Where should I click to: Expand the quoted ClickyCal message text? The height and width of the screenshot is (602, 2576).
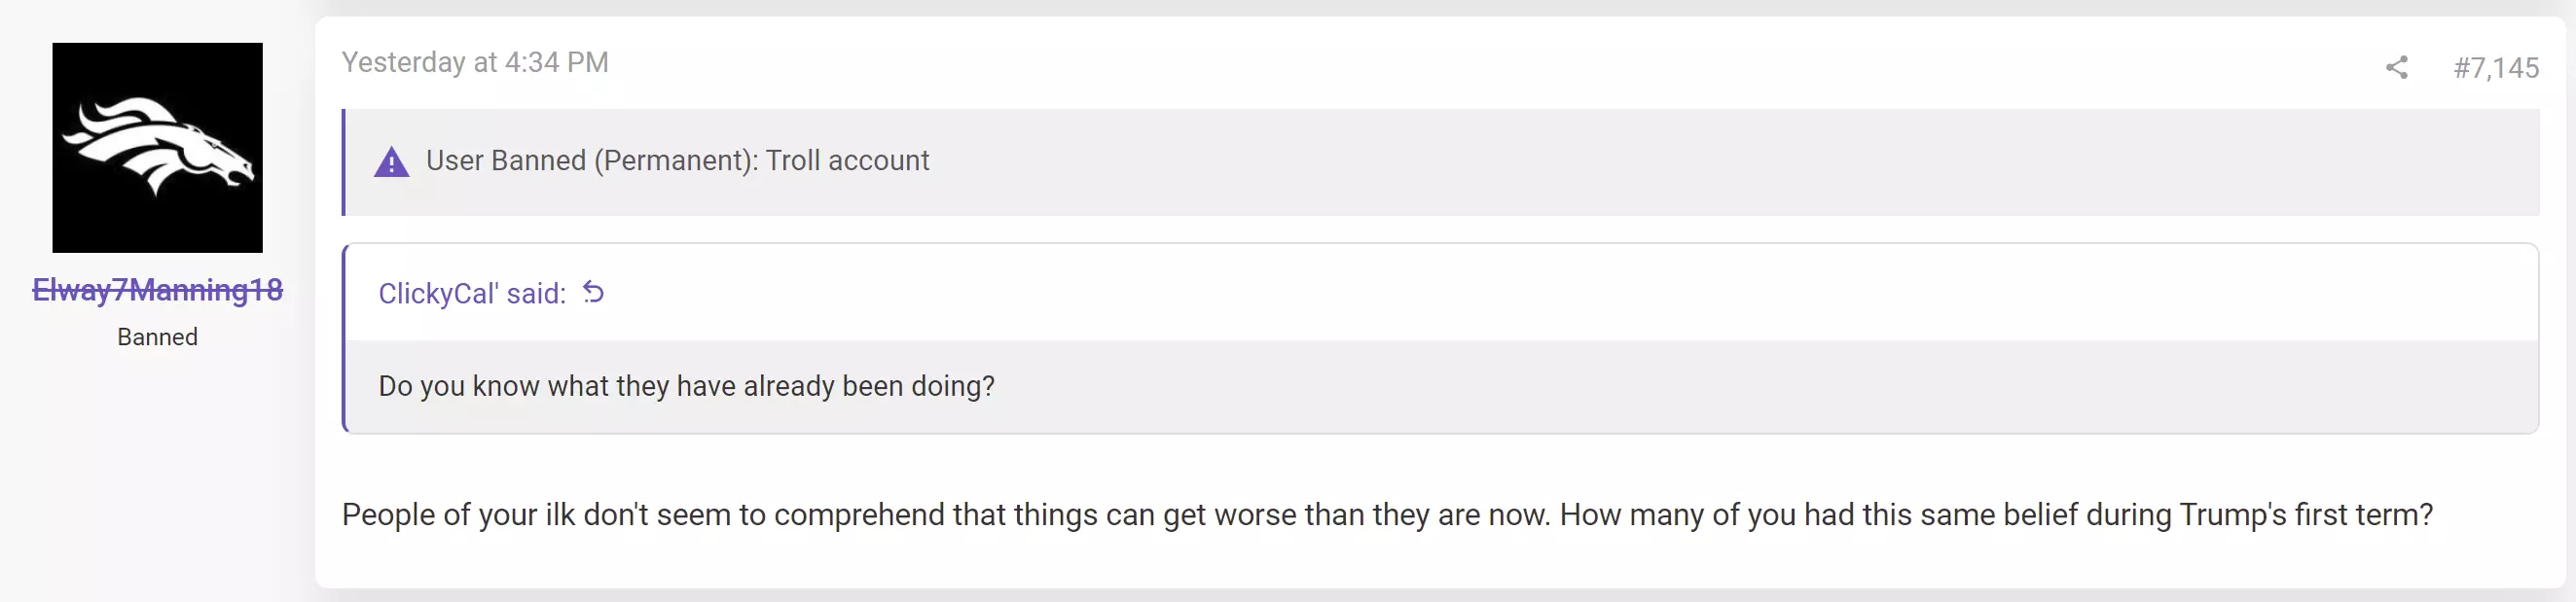point(686,386)
